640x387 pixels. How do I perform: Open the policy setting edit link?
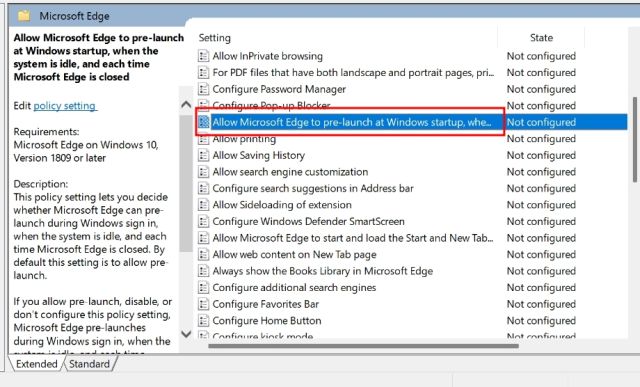pyautogui.click(x=65, y=106)
